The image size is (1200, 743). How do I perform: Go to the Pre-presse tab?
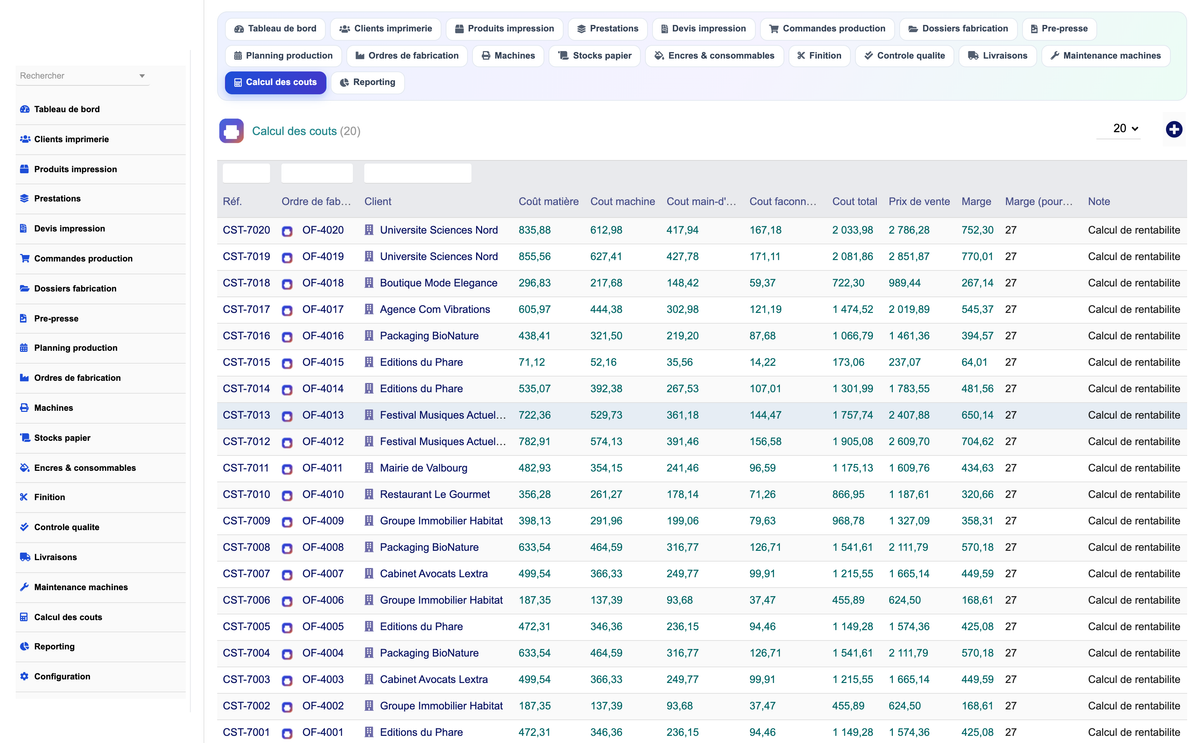point(1059,29)
